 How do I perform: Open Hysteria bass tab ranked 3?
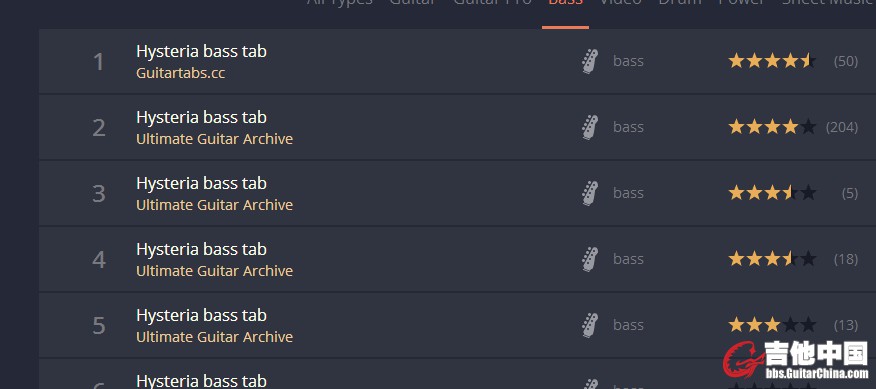pyautogui.click(x=201, y=183)
